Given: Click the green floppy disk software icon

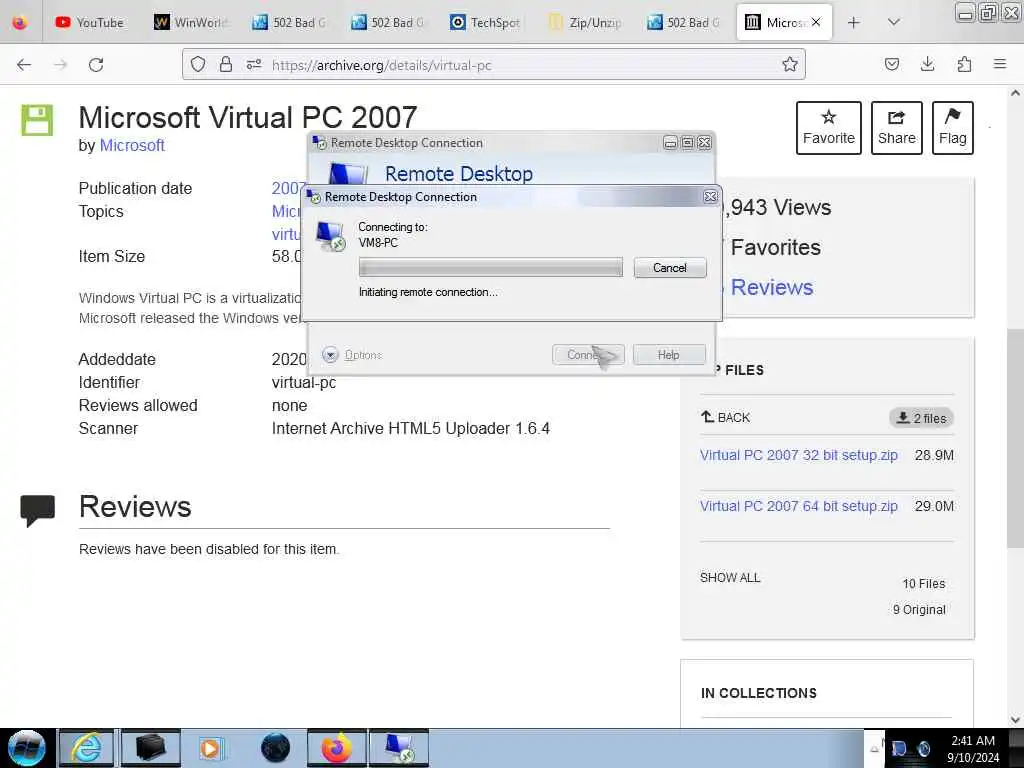Looking at the screenshot, I should [37, 120].
